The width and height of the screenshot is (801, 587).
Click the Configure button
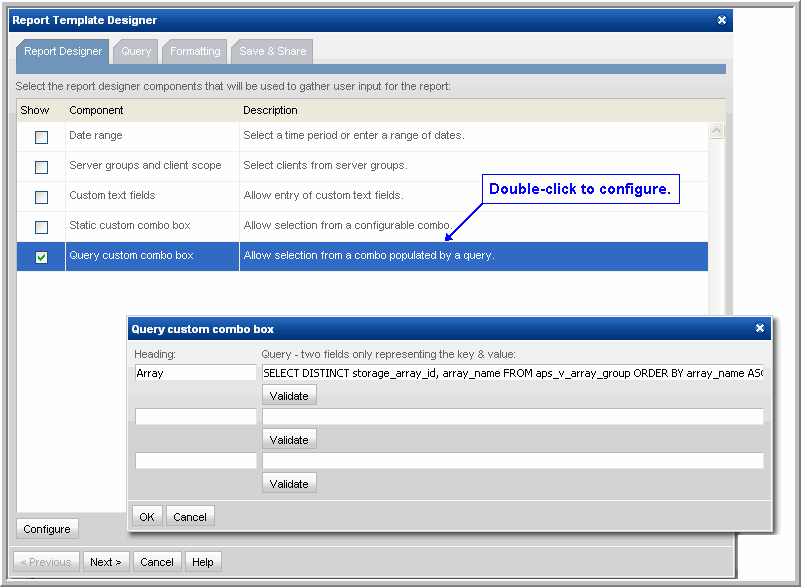pos(47,529)
